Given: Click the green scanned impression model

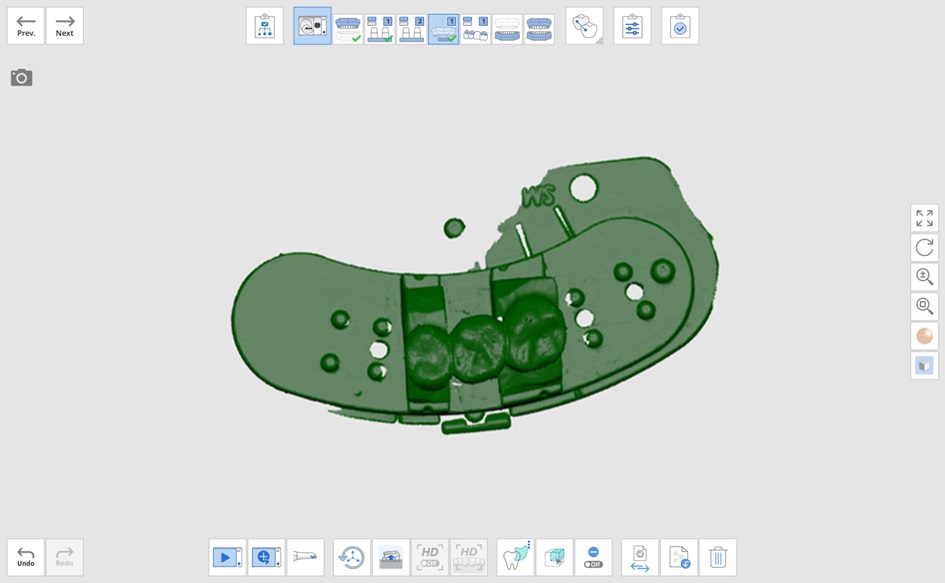Looking at the screenshot, I should coord(476,295).
